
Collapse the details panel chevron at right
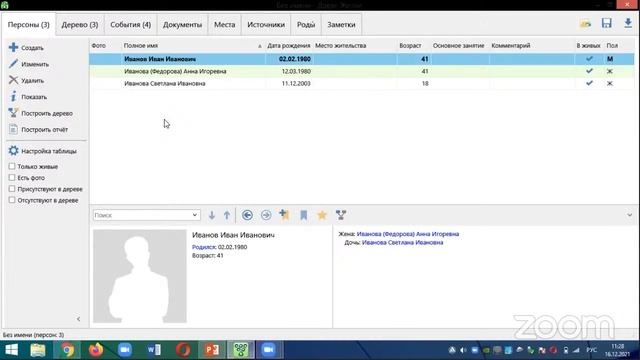click(629, 215)
